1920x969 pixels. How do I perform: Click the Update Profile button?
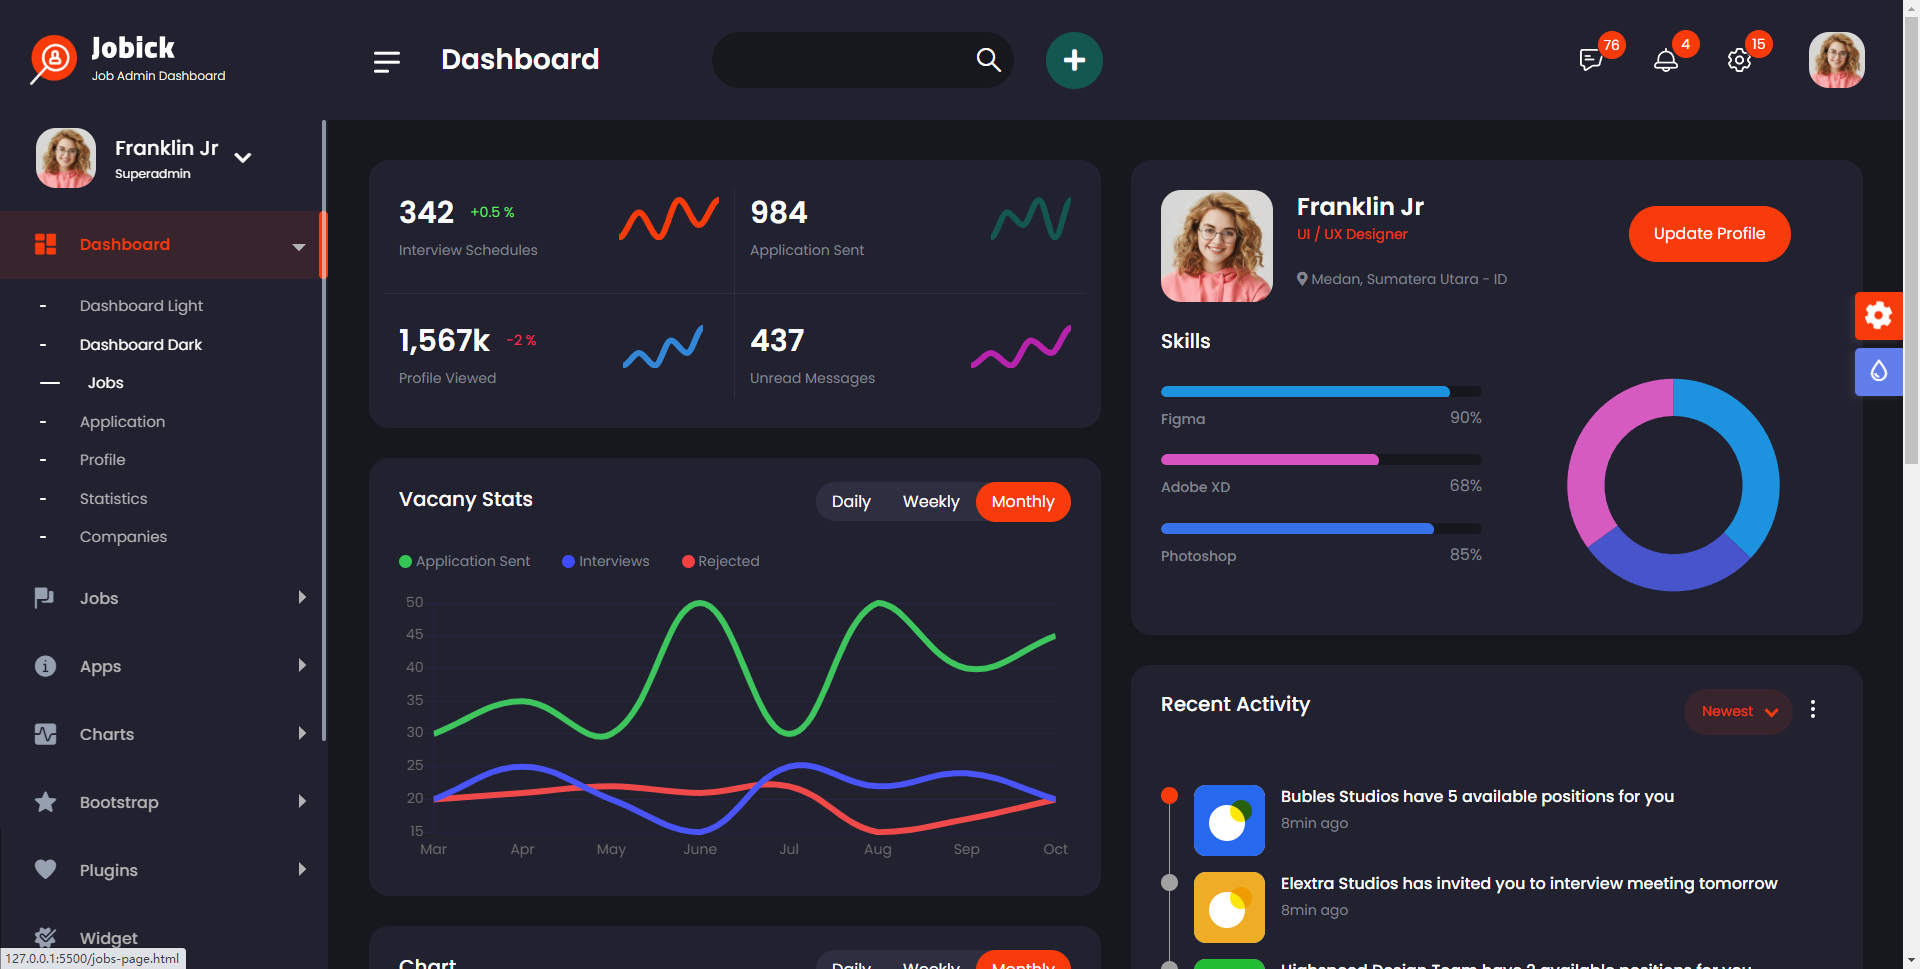pyautogui.click(x=1709, y=234)
